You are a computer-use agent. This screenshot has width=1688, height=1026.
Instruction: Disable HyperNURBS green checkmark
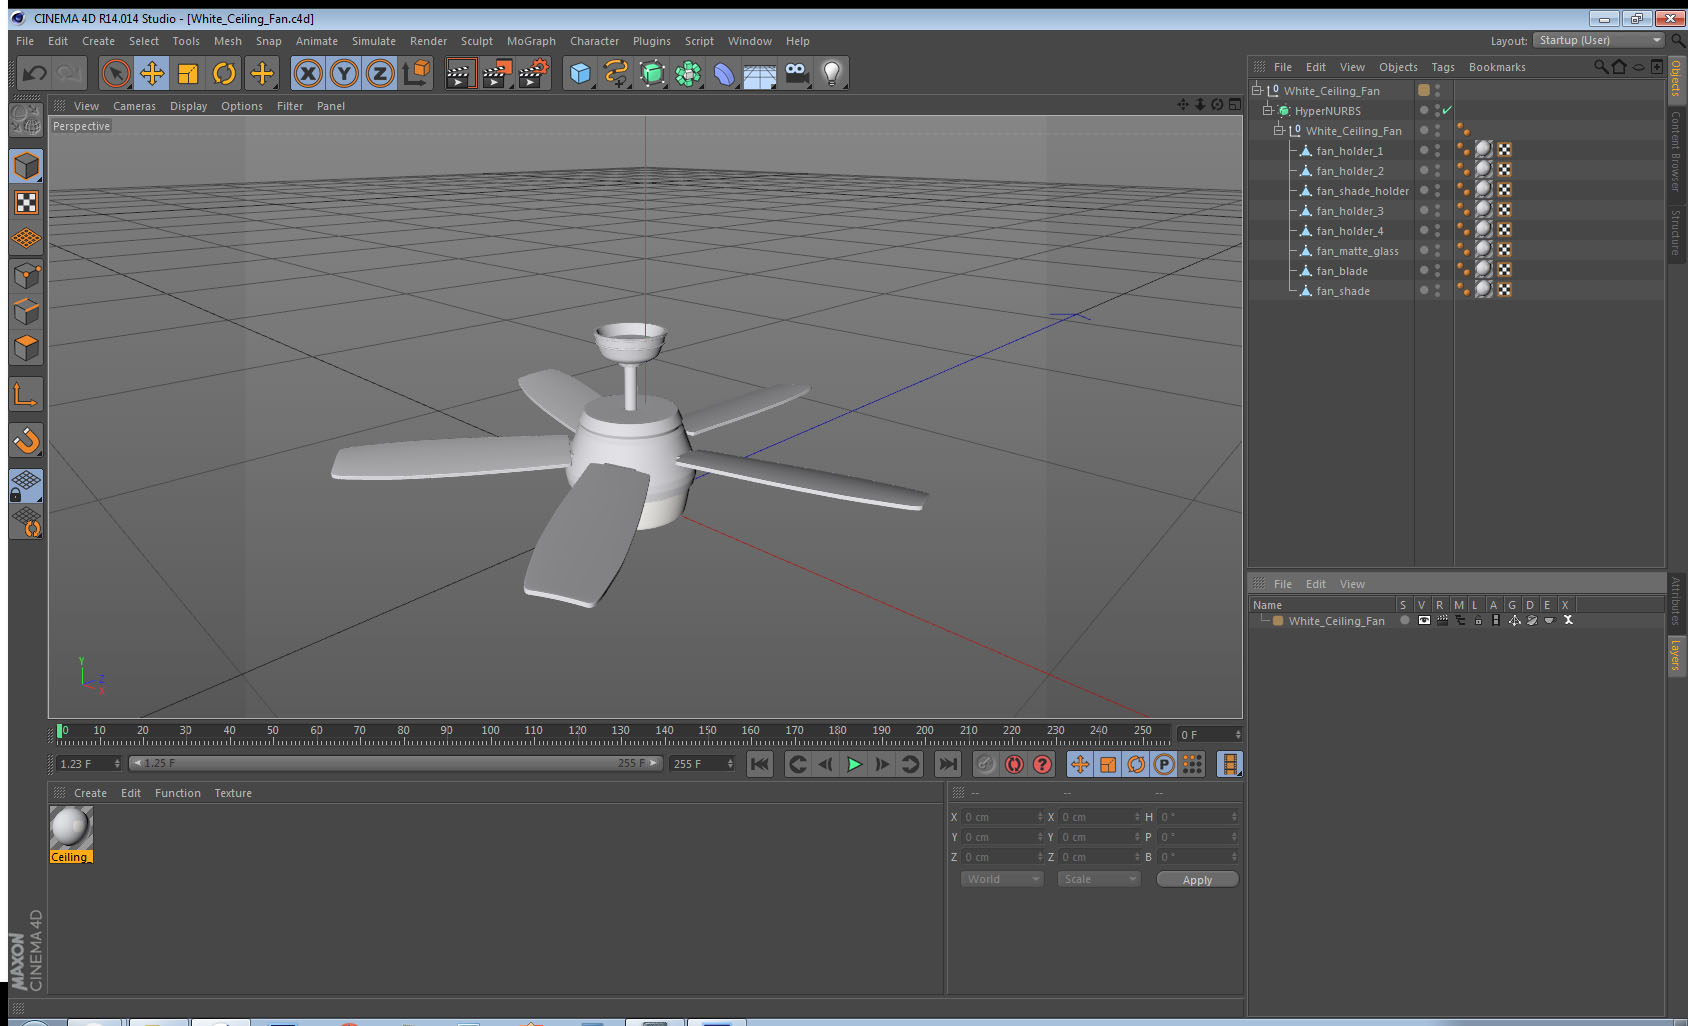[1447, 110]
